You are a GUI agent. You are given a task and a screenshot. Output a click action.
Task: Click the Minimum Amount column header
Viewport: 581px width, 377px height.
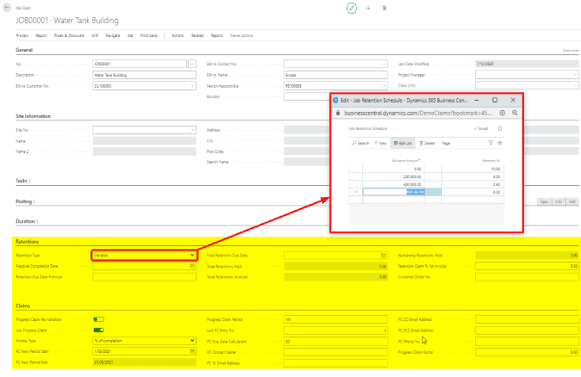(x=406, y=161)
